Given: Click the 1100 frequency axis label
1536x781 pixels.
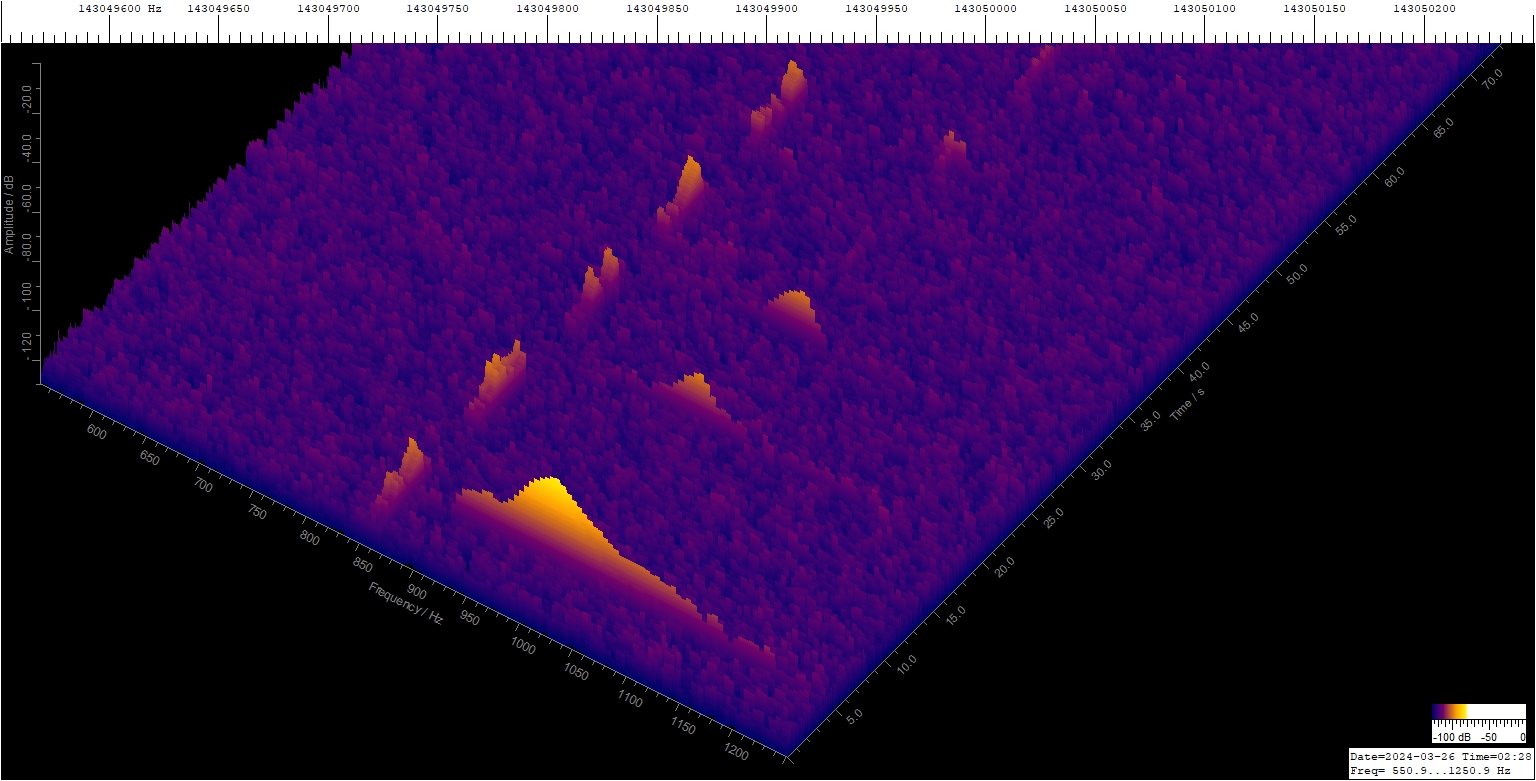Looking at the screenshot, I should coord(630,698).
